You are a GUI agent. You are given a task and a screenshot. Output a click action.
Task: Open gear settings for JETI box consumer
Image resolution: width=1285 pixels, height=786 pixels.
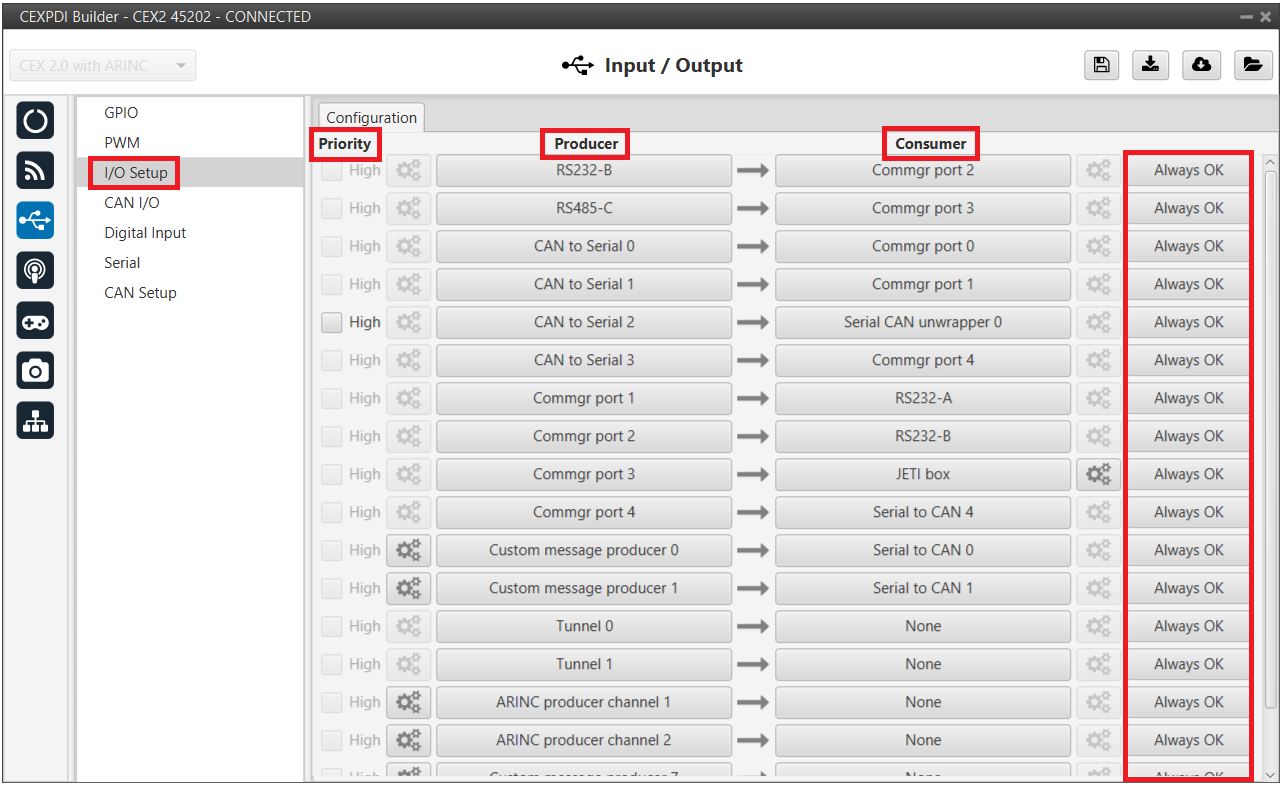point(1098,474)
